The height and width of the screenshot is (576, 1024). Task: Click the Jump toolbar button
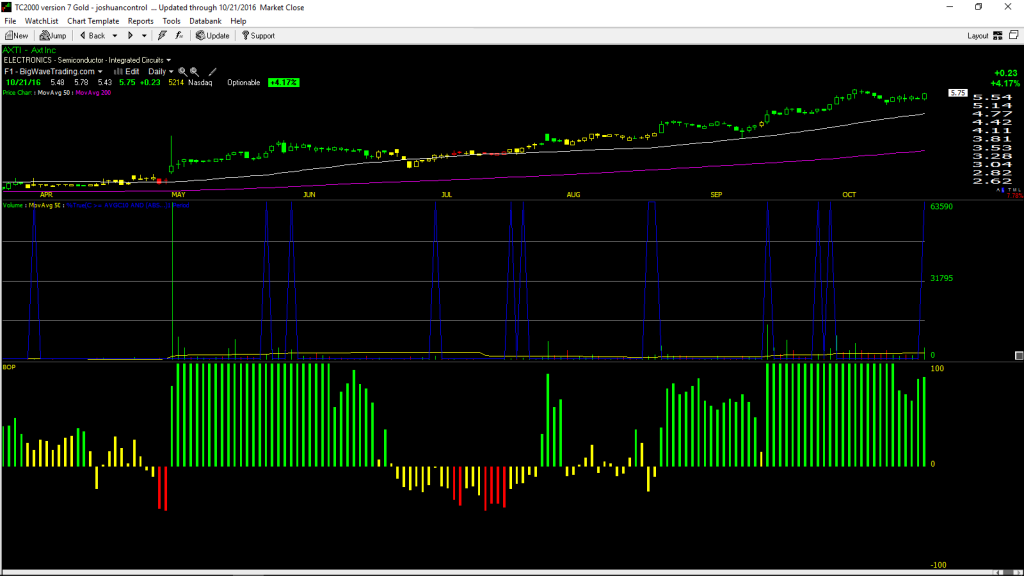point(53,36)
